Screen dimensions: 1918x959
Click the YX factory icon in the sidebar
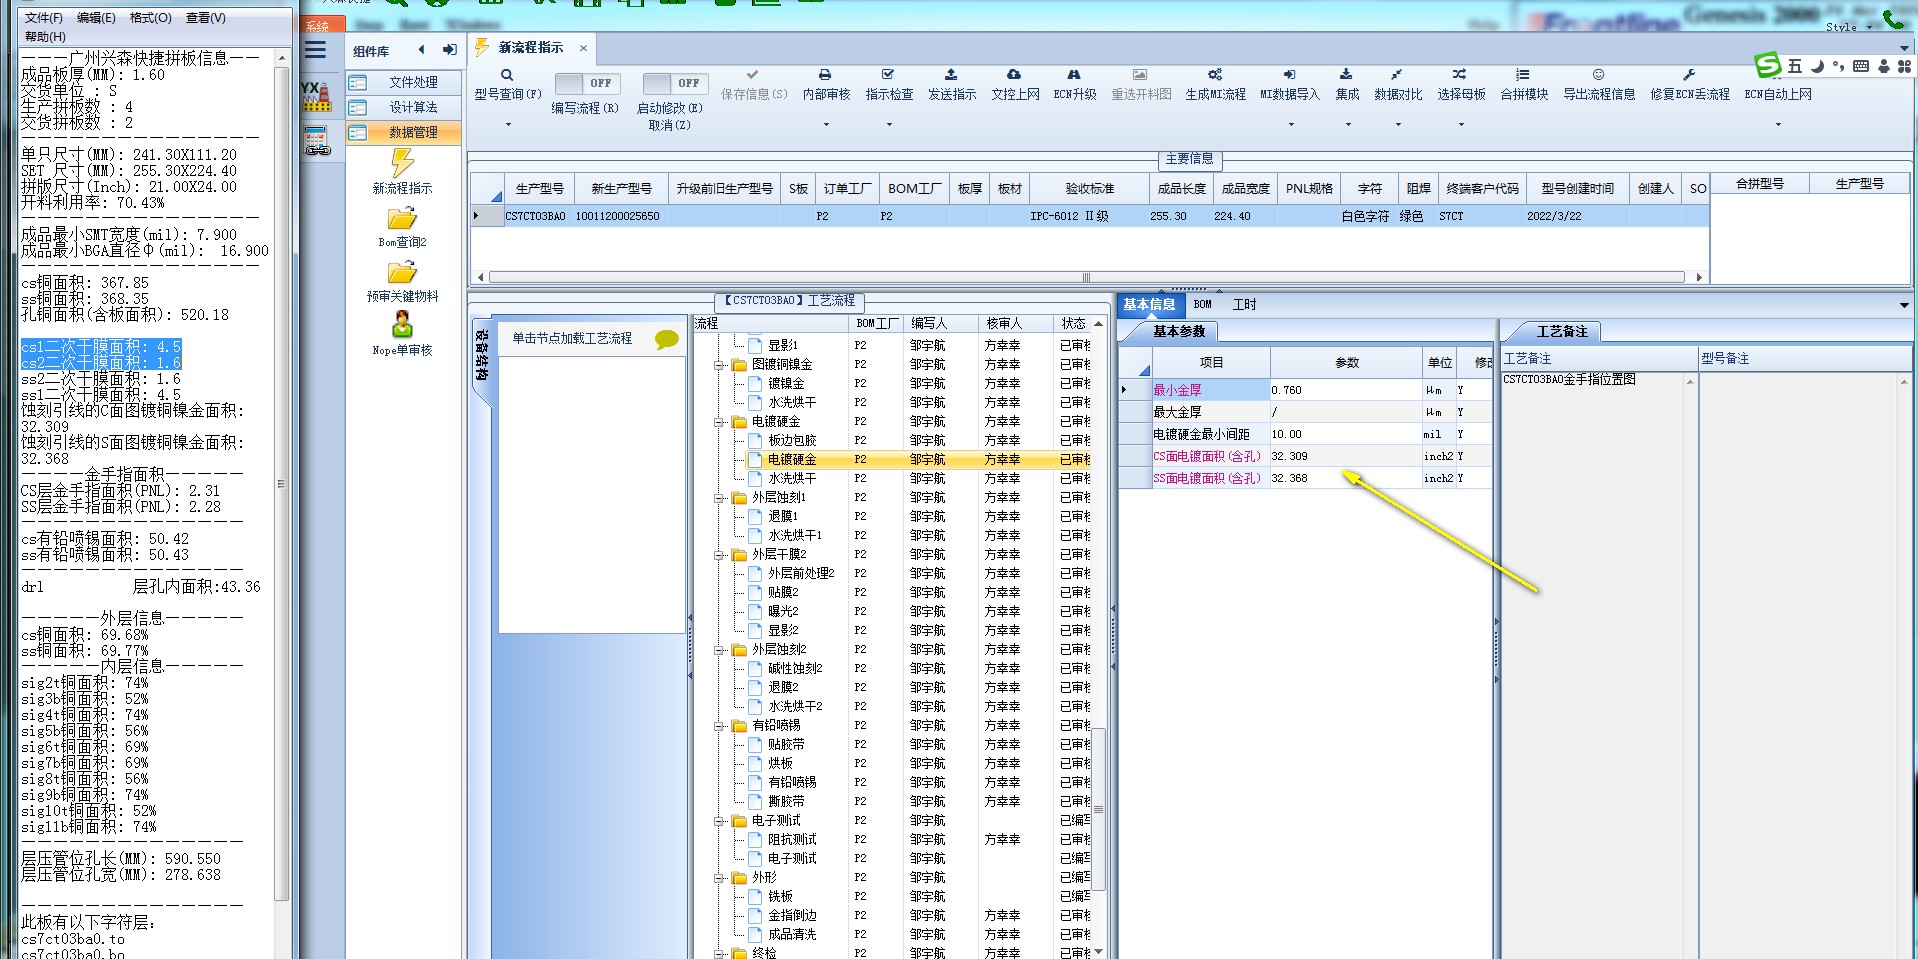click(x=317, y=96)
